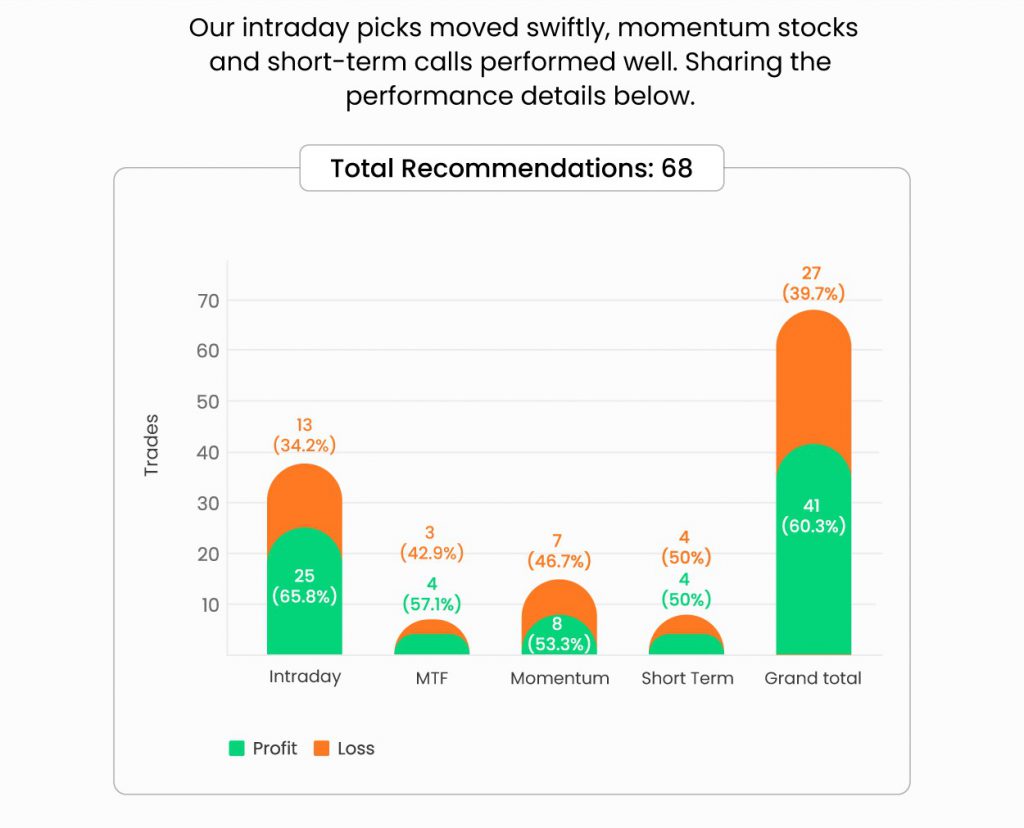Click the Grand total axis label

click(x=813, y=678)
